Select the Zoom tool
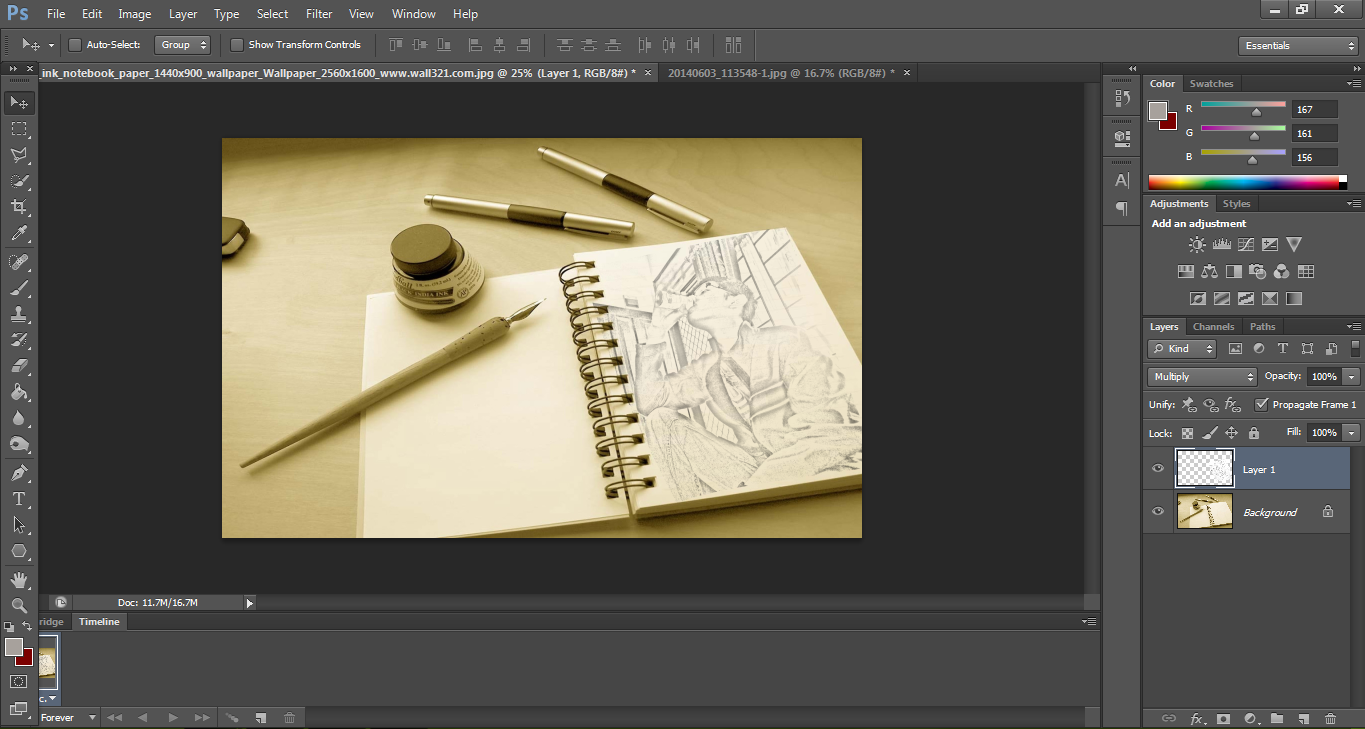1365x729 pixels. click(x=19, y=606)
